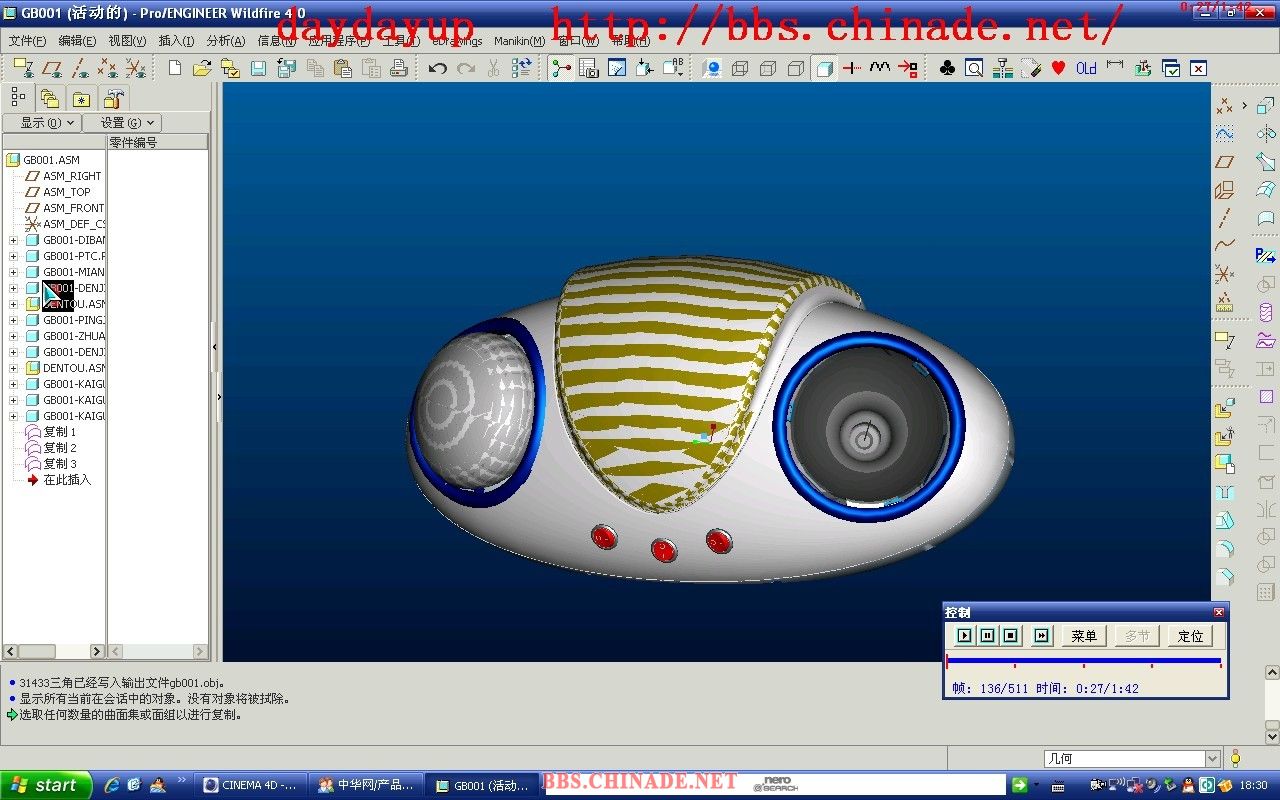
Task: Click the Undo arrow in the toolbar
Action: coord(437,68)
